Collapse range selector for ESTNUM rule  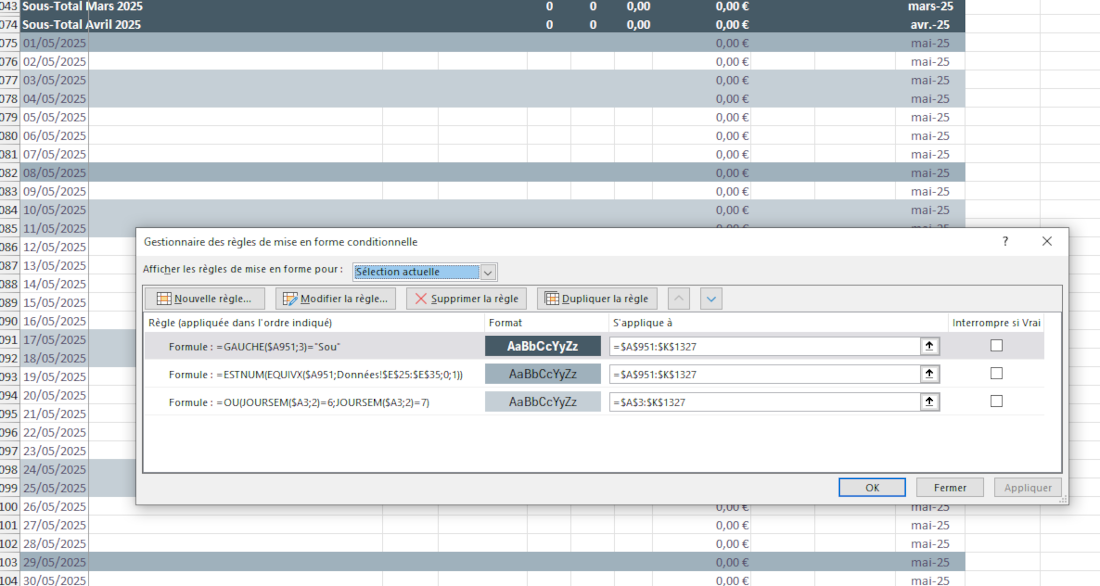pyautogui.click(x=930, y=374)
